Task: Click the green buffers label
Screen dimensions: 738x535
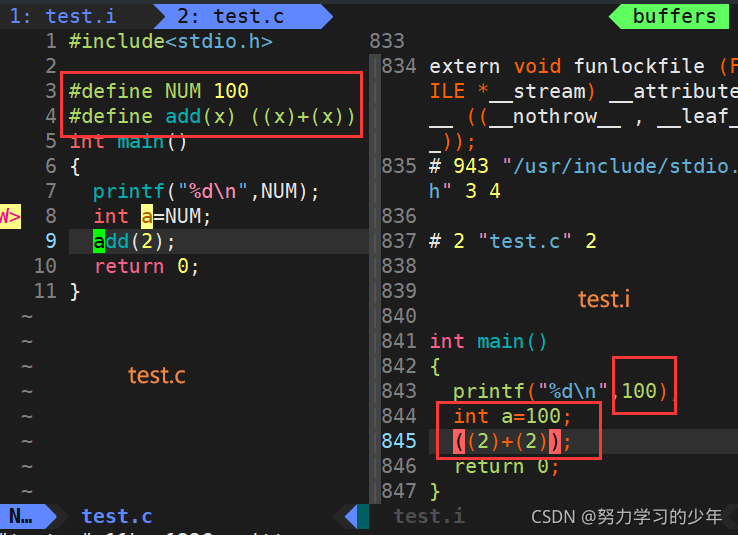Action: point(674,16)
